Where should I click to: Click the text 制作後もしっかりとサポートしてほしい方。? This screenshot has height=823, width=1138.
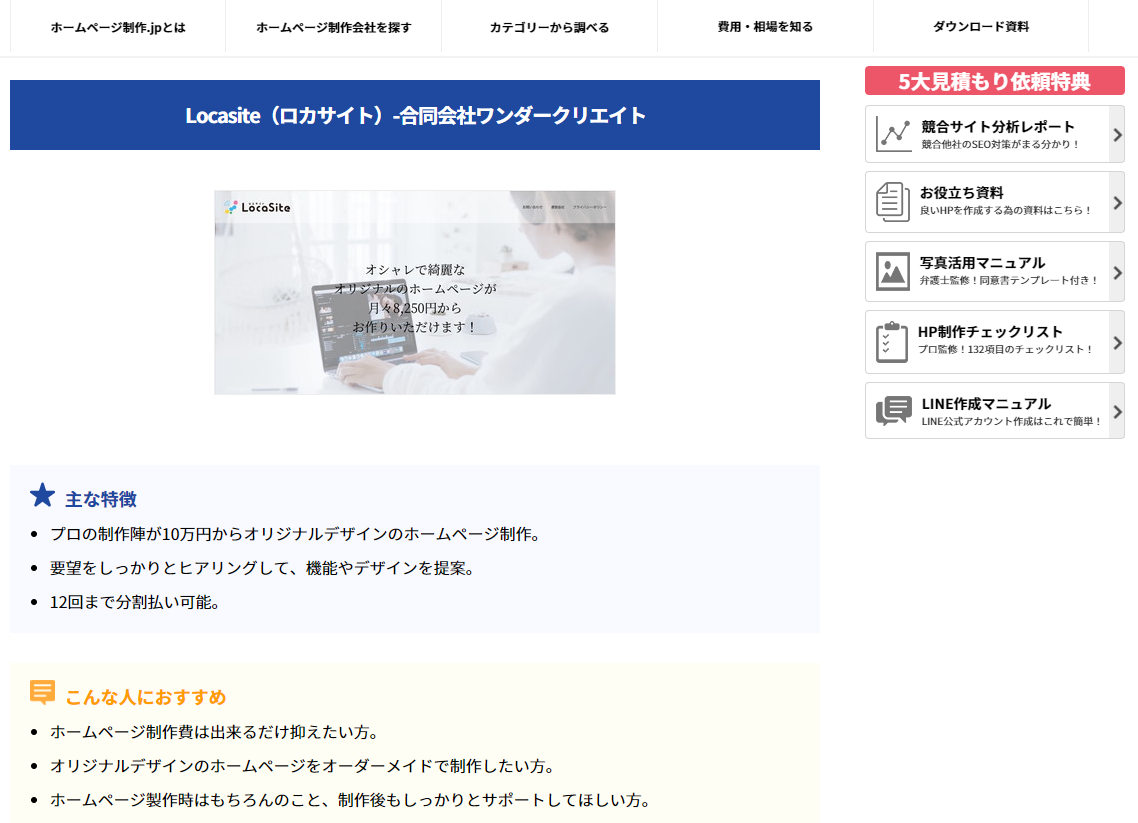494,801
